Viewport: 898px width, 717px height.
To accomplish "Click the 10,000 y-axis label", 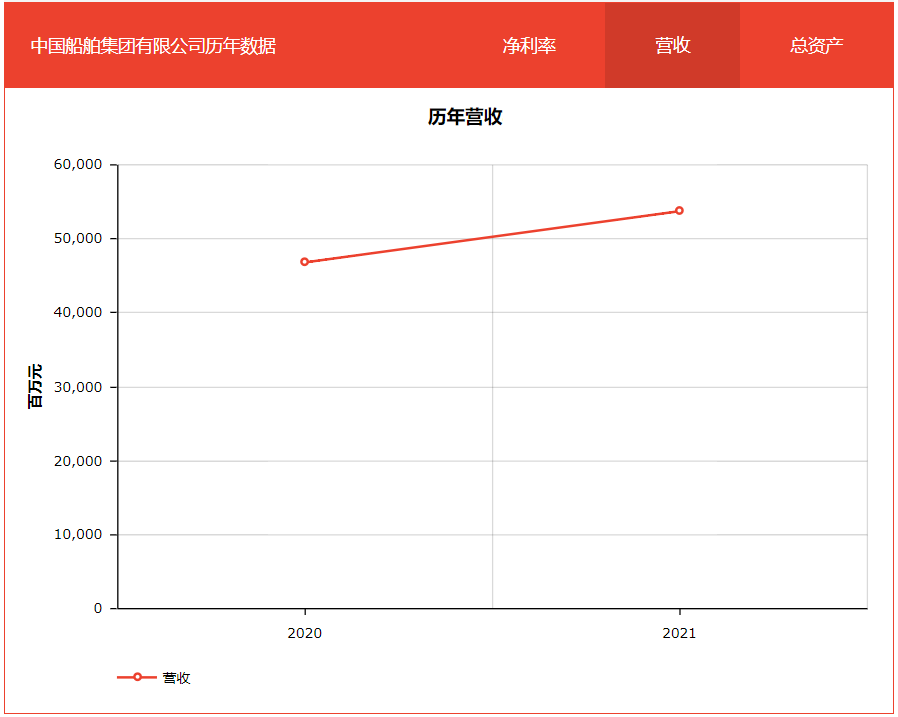I will click(x=76, y=535).
